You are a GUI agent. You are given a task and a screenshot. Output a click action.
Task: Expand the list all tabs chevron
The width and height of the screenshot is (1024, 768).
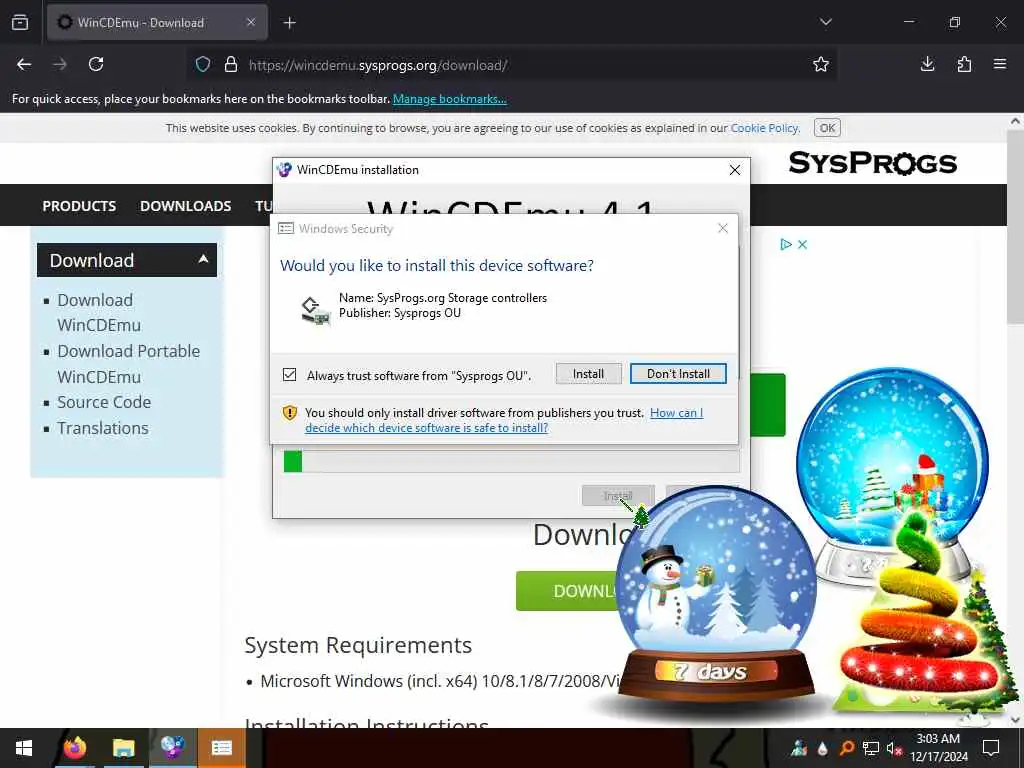[825, 22]
